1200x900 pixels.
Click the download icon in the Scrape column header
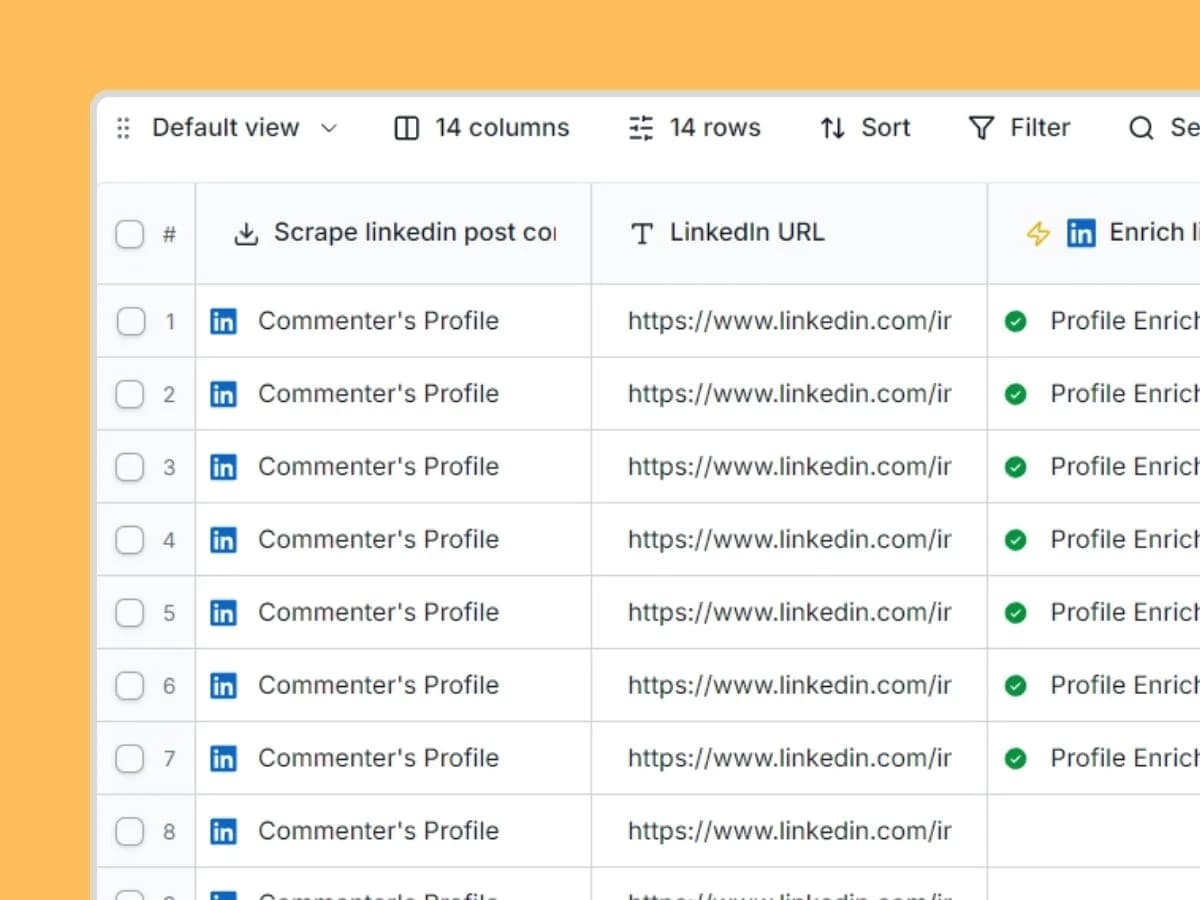coord(244,232)
